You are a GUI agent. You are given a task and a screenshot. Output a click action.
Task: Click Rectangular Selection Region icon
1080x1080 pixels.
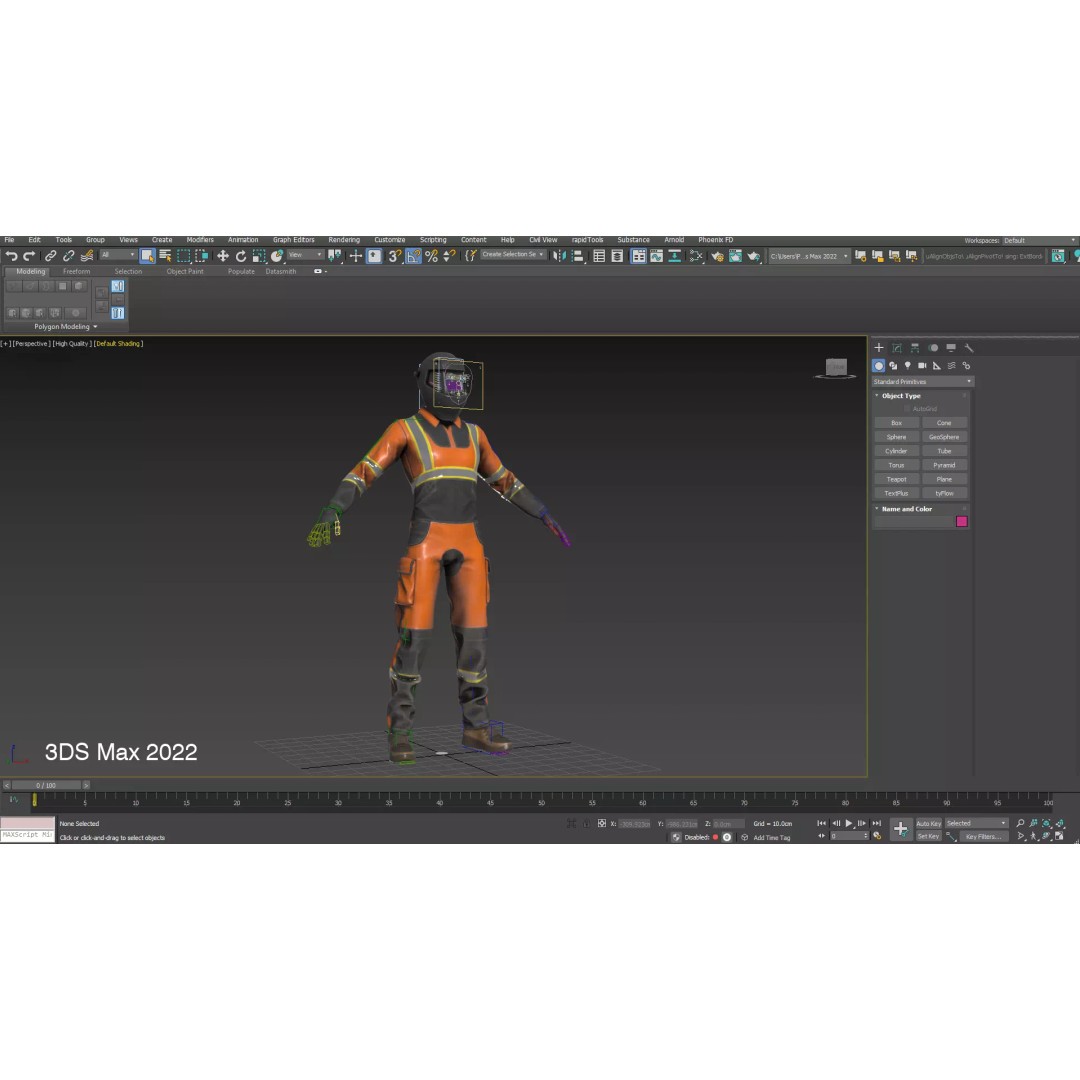coord(183,256)
